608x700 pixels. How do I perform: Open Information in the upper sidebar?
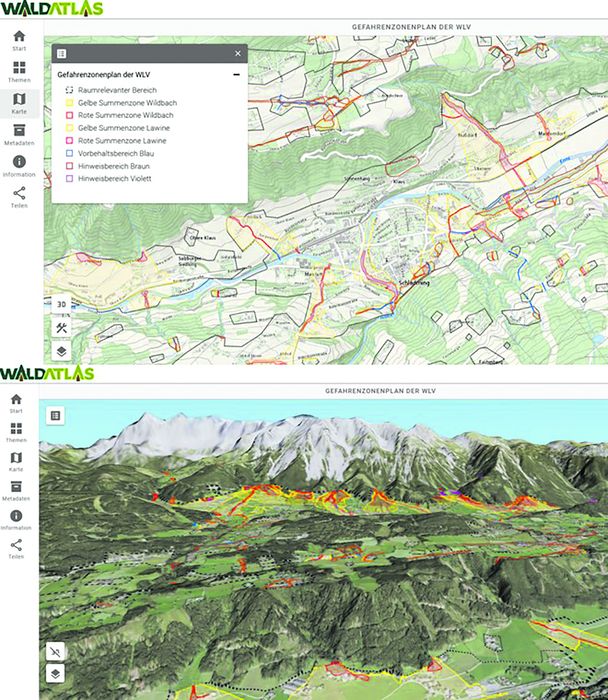pyautogui.click(x=20, y=166)
